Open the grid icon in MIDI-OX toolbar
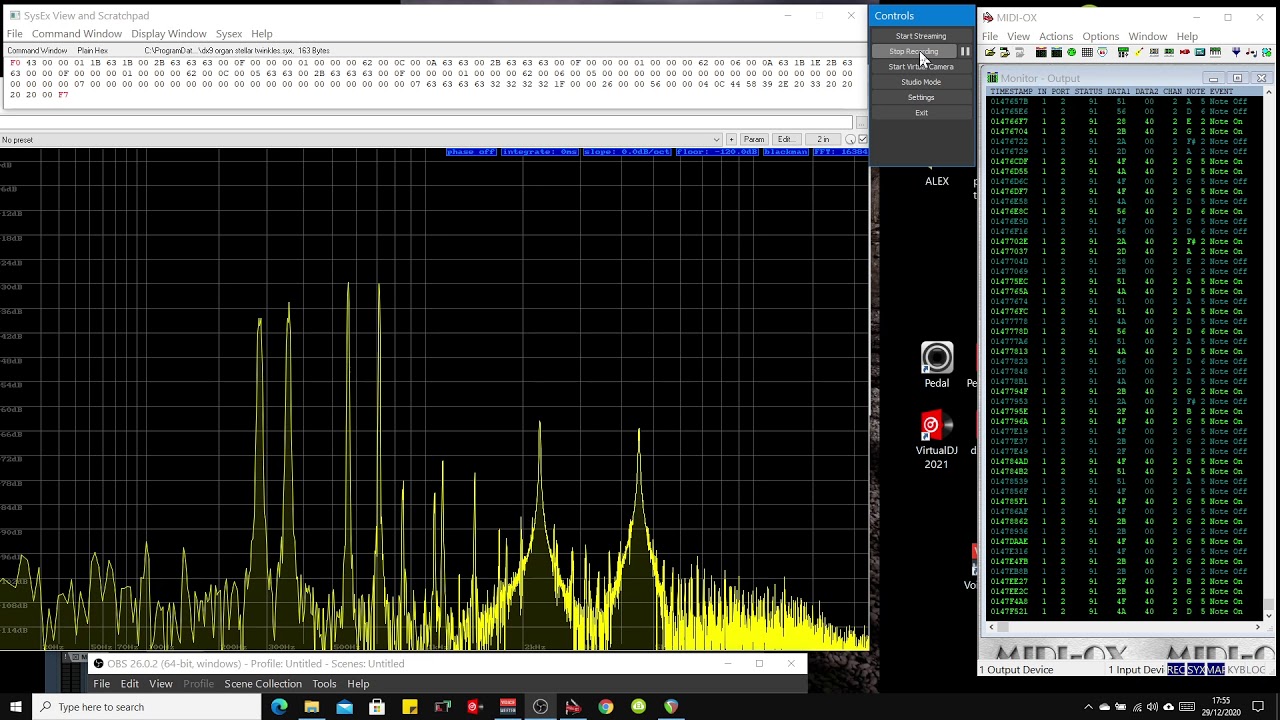 click(x=1087, y=53)
